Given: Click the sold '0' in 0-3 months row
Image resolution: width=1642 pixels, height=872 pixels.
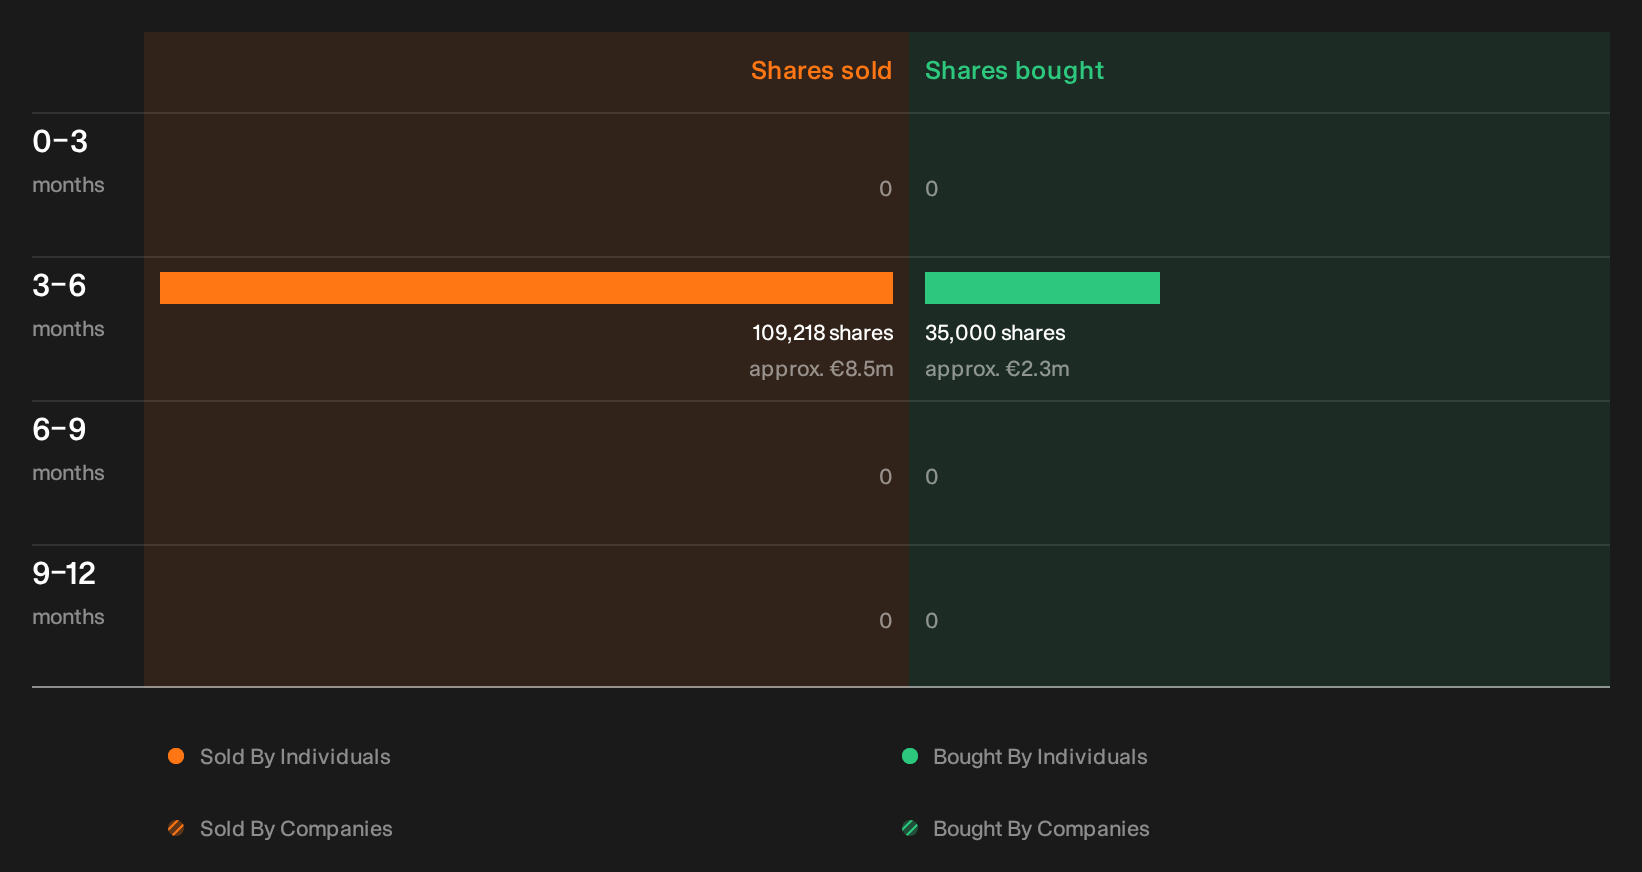Looking at the screenshot, I should pyautogui.click(x=886, y=189).
